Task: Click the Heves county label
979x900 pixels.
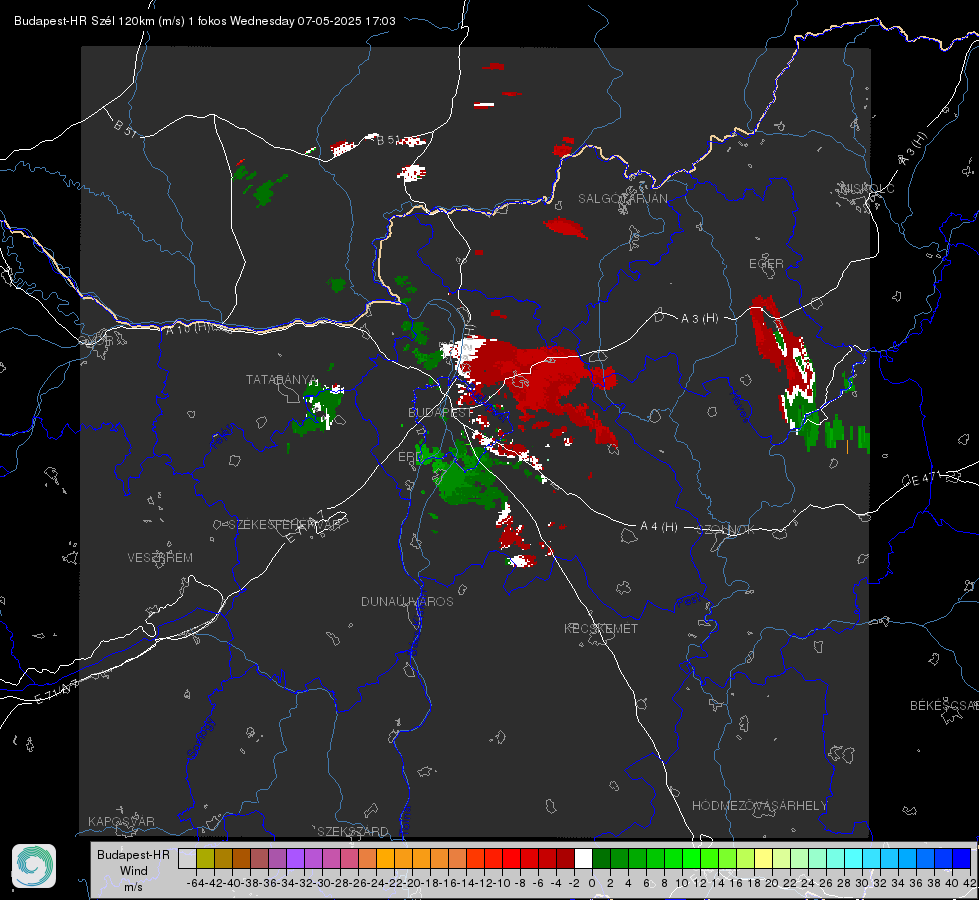Action: pyautogui.click(x=739, y=405)
